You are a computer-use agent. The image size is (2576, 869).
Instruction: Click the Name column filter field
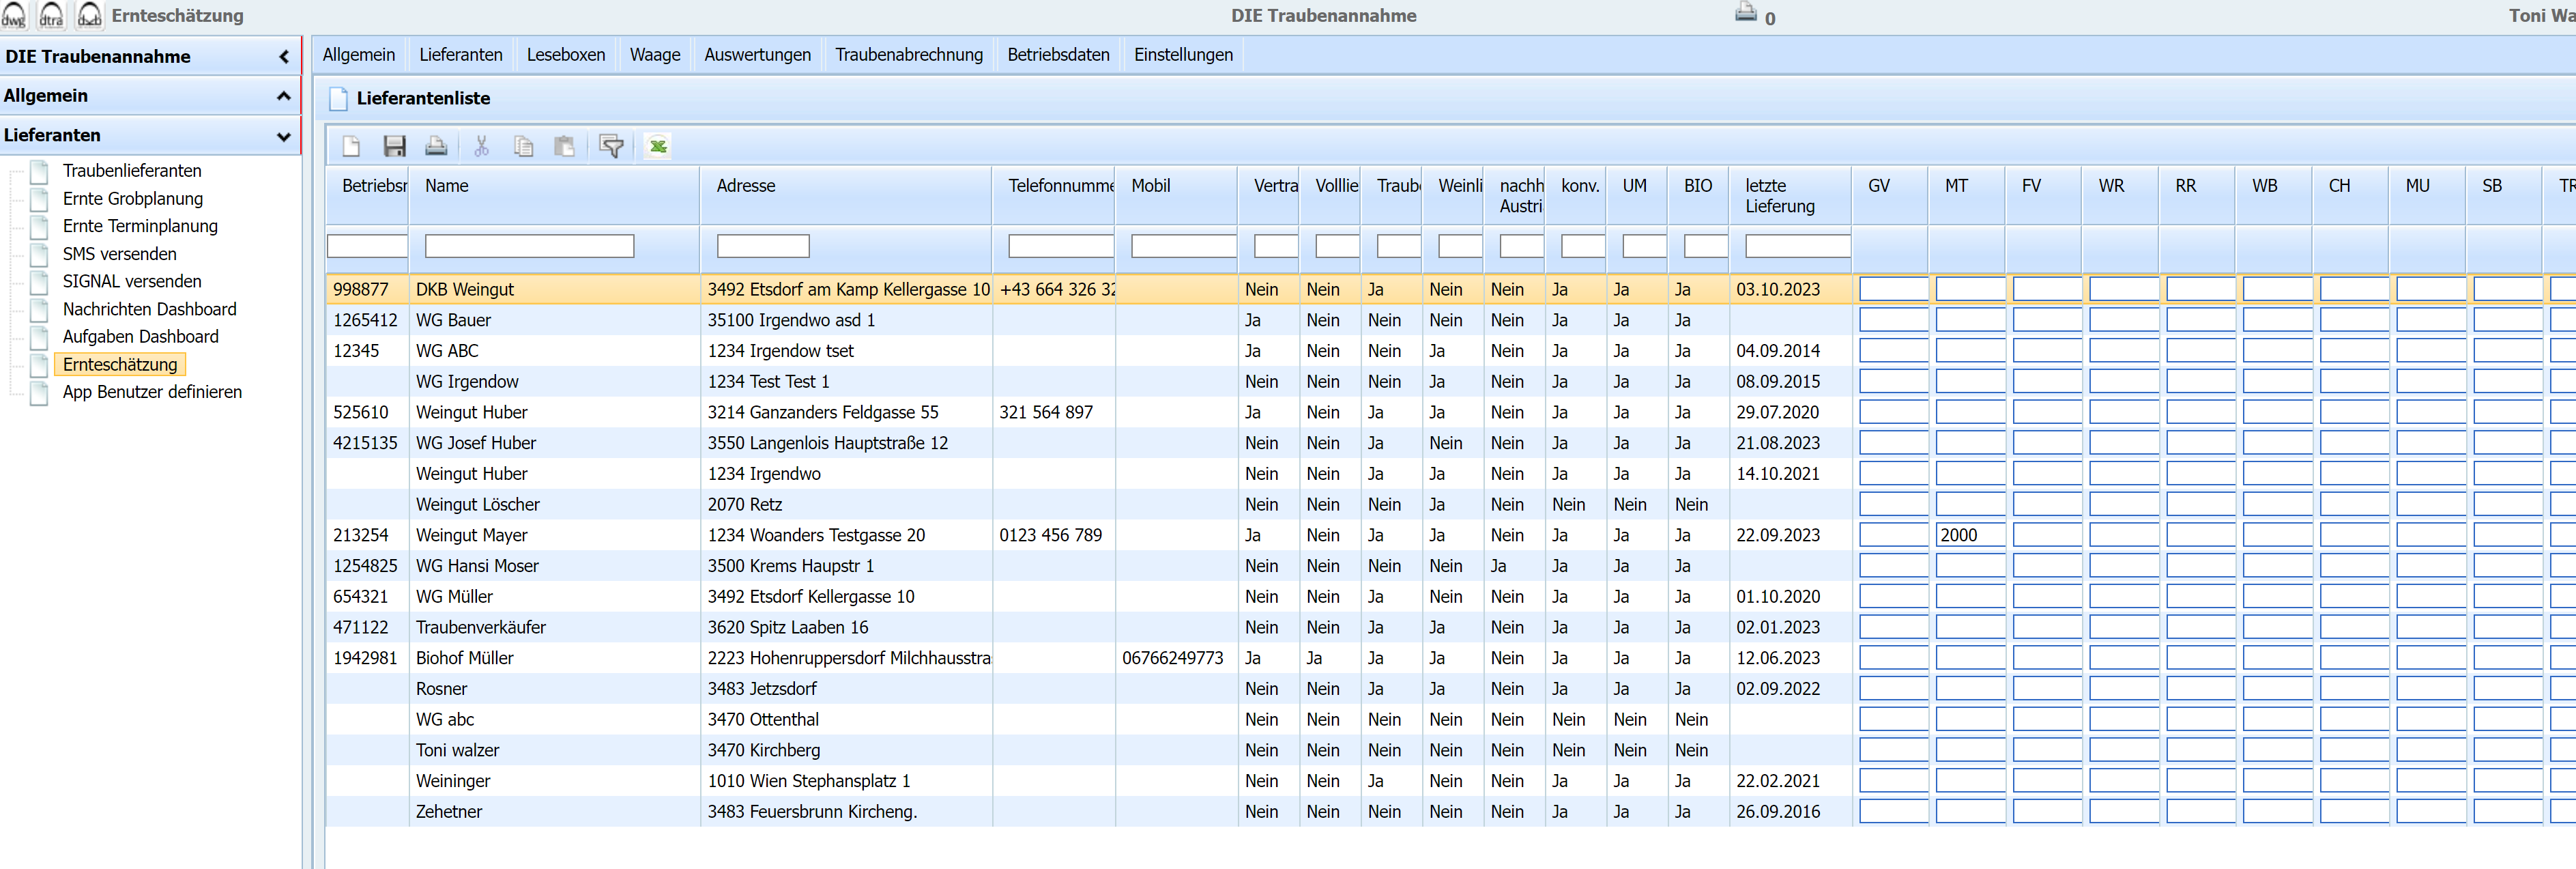529,246
